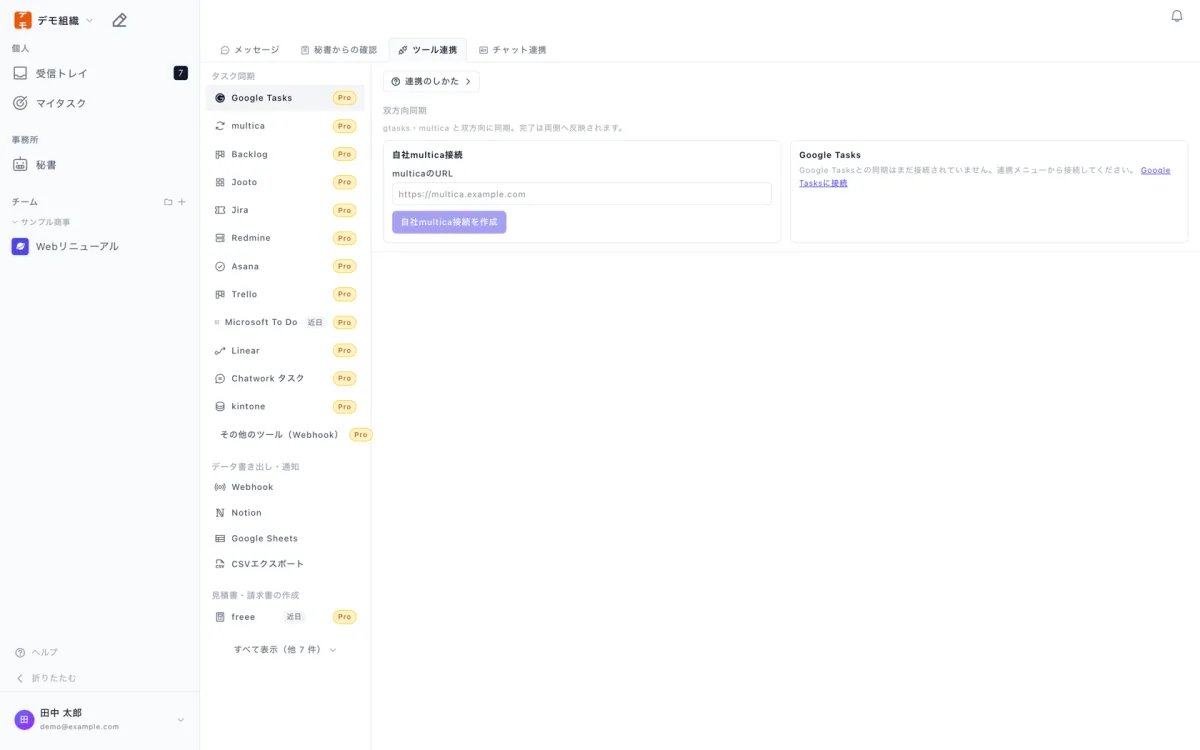Open user account menu chevron
The height and width of the screenshot is (750, 1200).
pyautogui.click(x=181, y=720)
